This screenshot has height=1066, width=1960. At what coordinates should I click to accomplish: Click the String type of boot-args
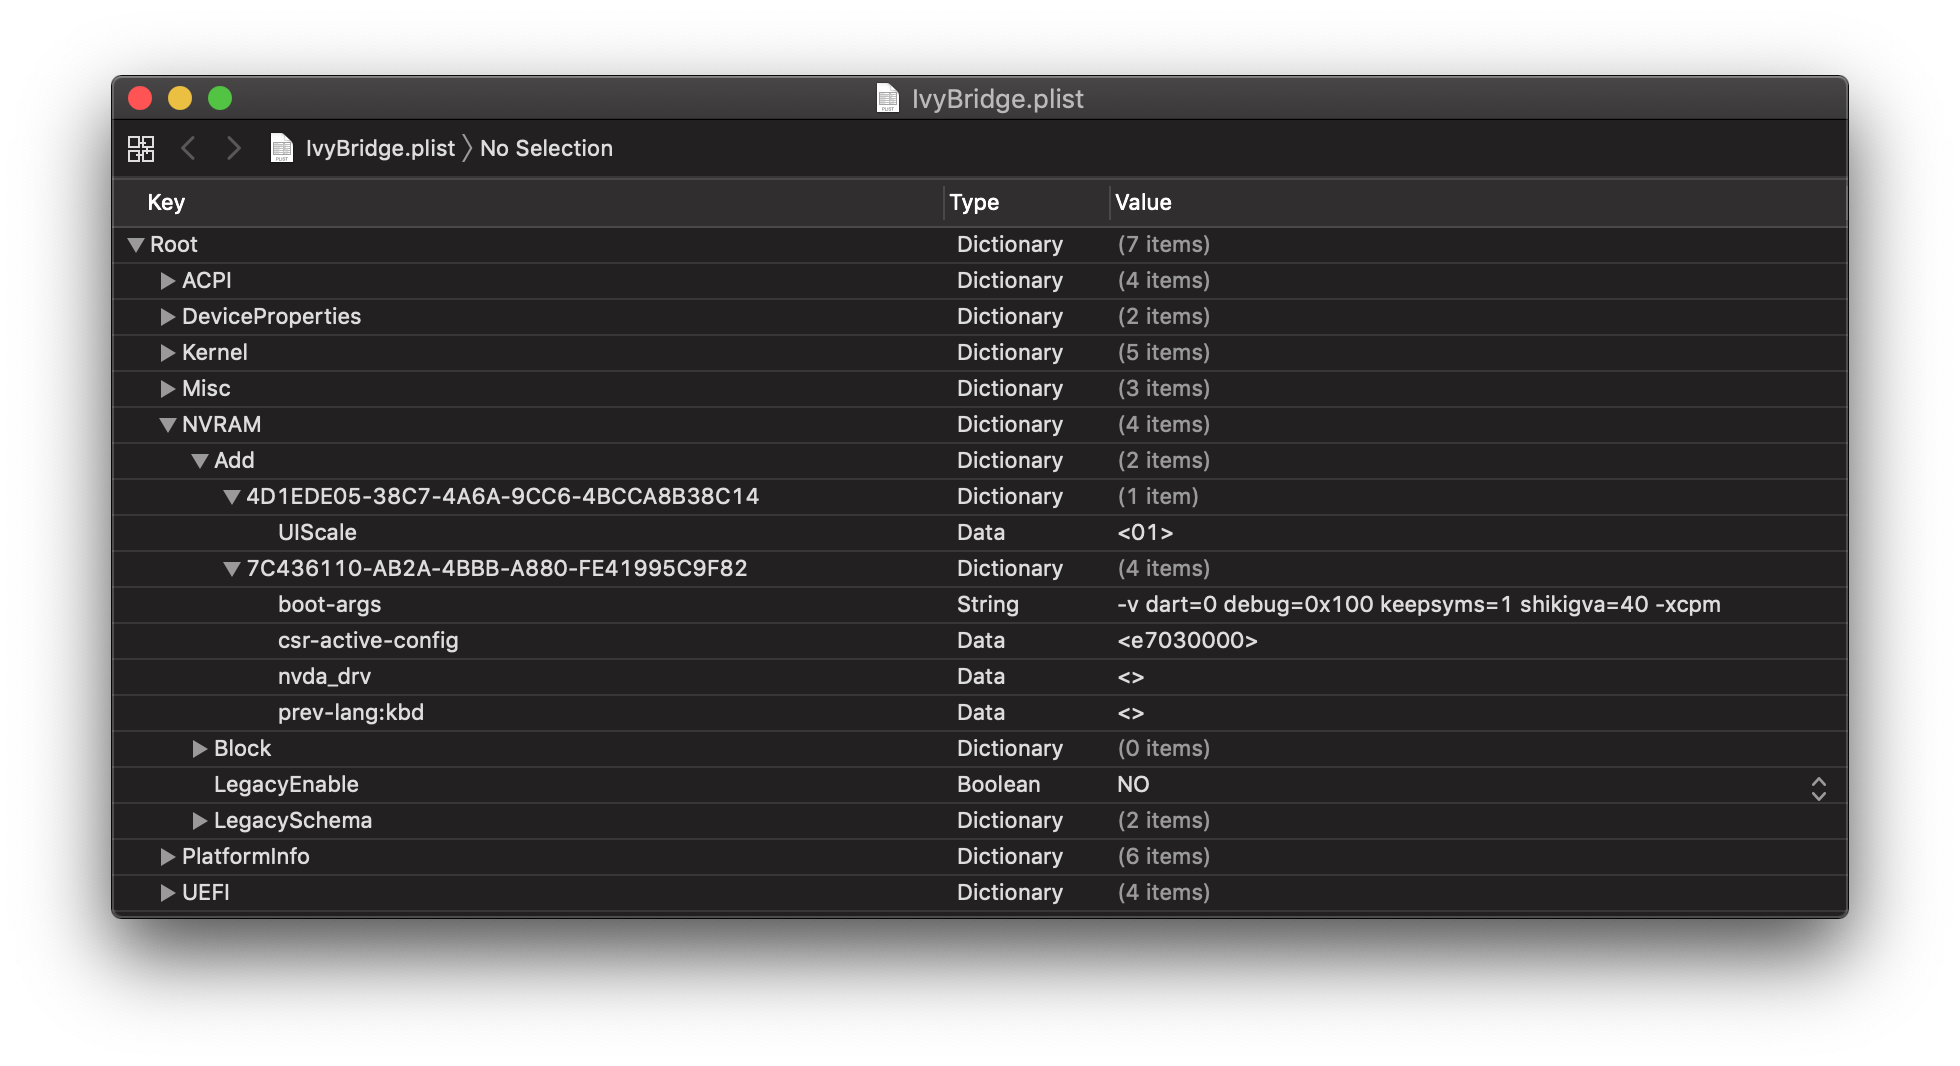click(988, 605)
